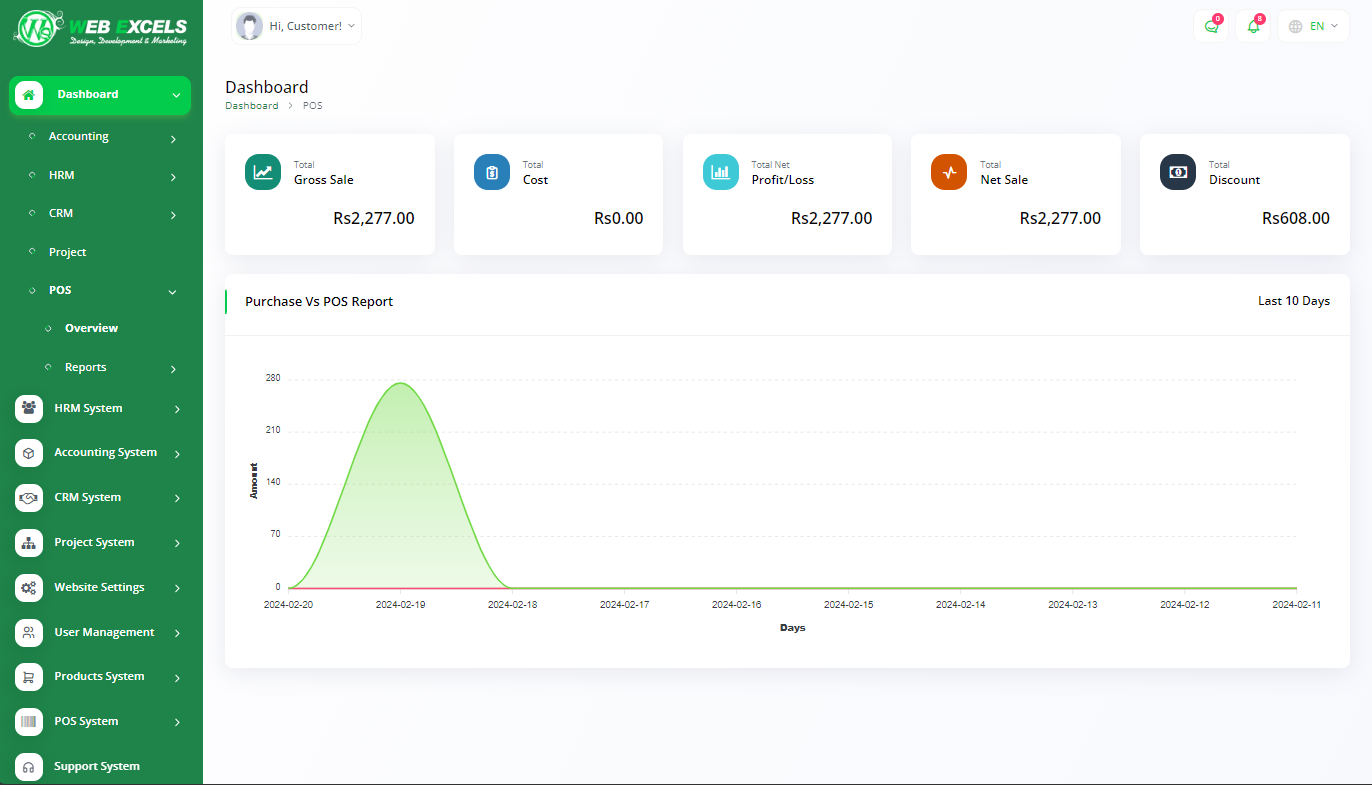The height and width of the screenshot is (785, 1372).
Task: Click the Net Sale pulse icon
Action: 949,172
